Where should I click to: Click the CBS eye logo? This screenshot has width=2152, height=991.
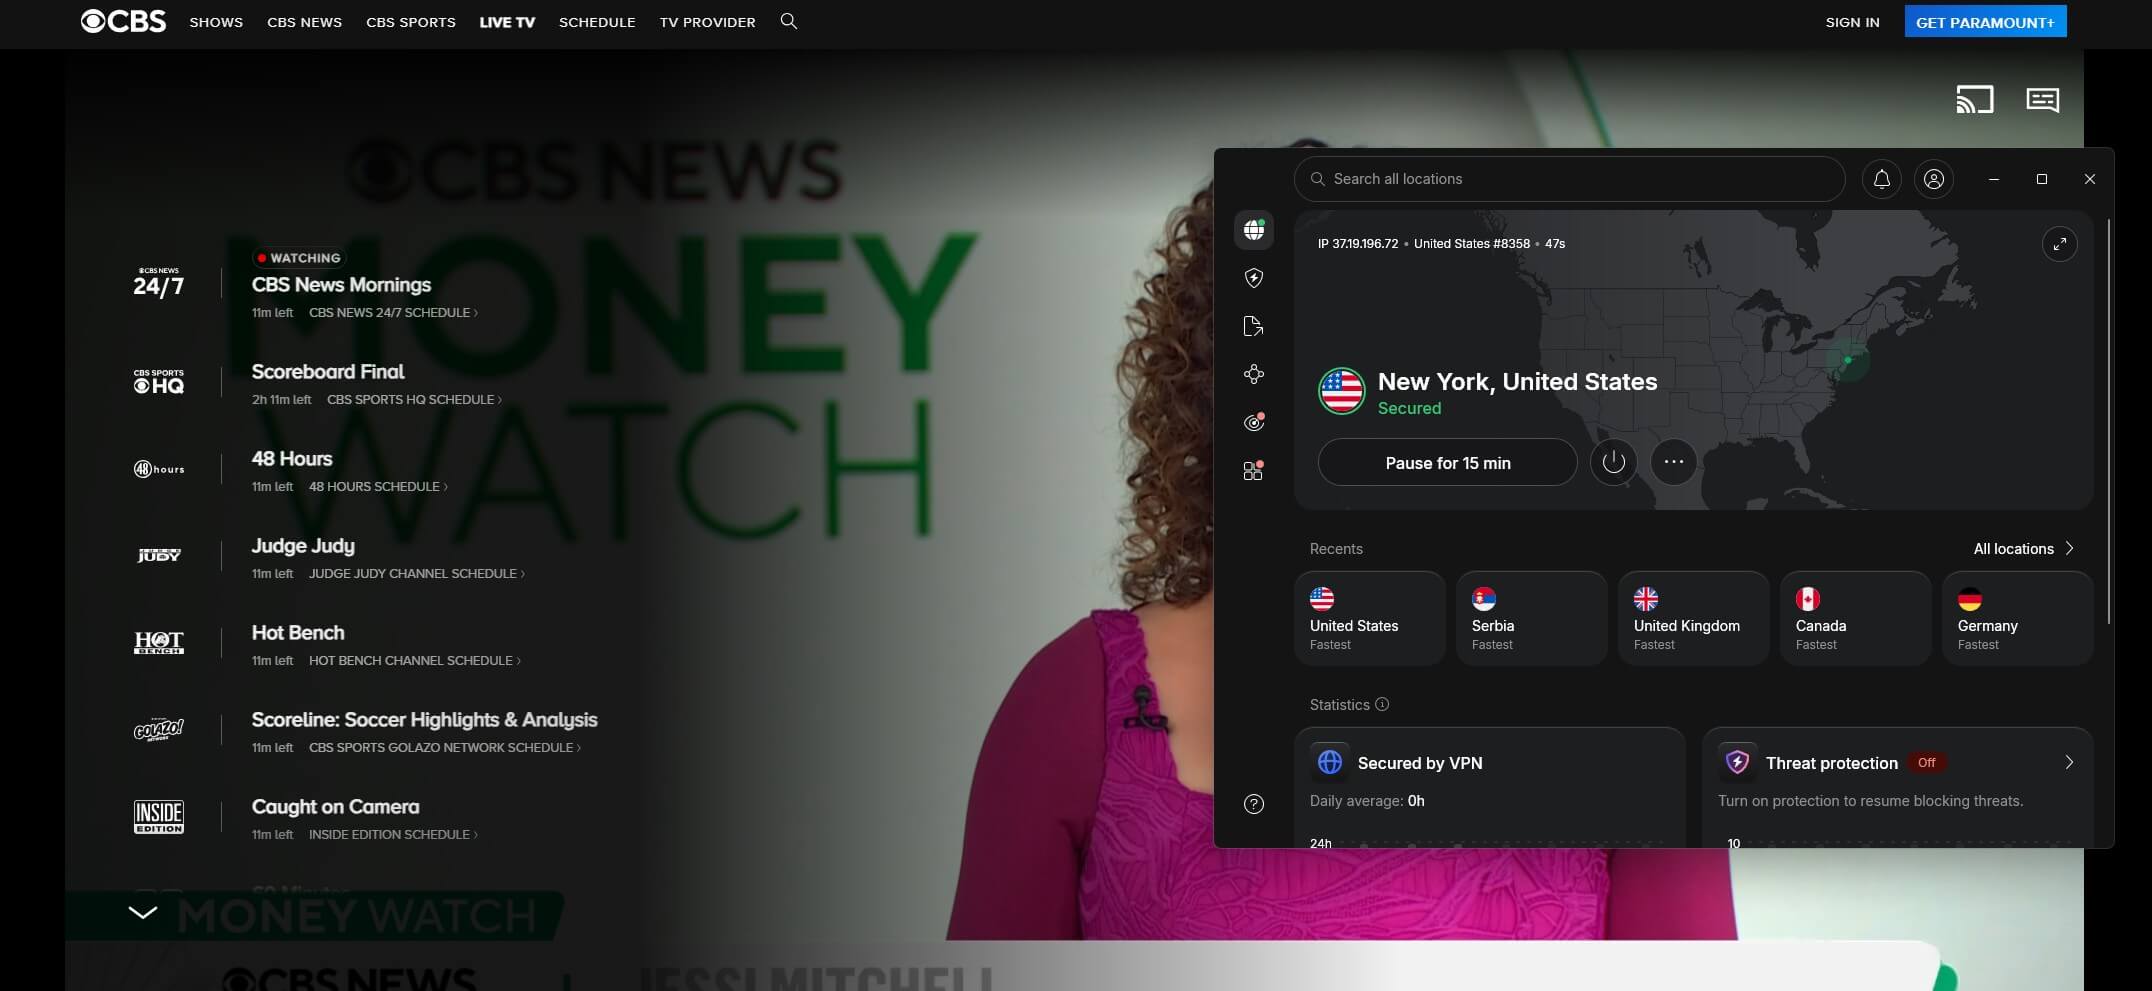pos(123,21)
